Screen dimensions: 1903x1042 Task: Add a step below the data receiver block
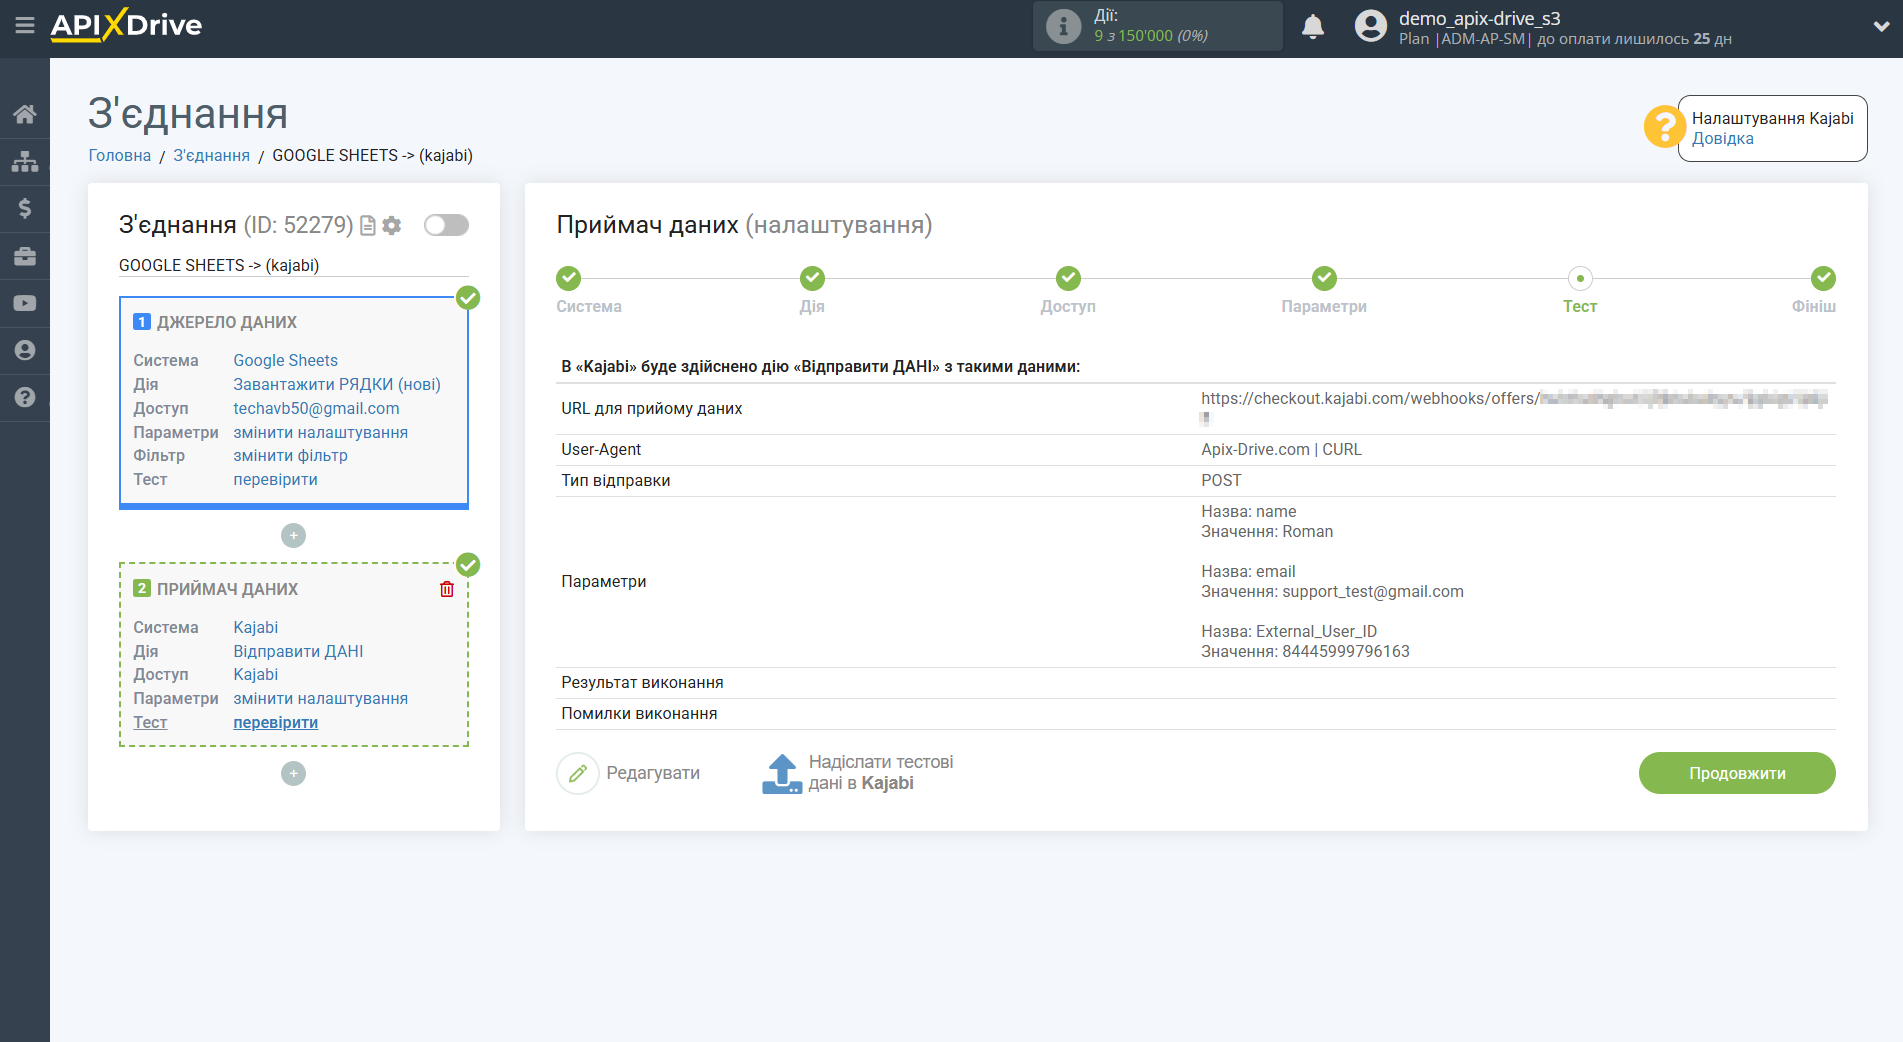coord(293,774)
